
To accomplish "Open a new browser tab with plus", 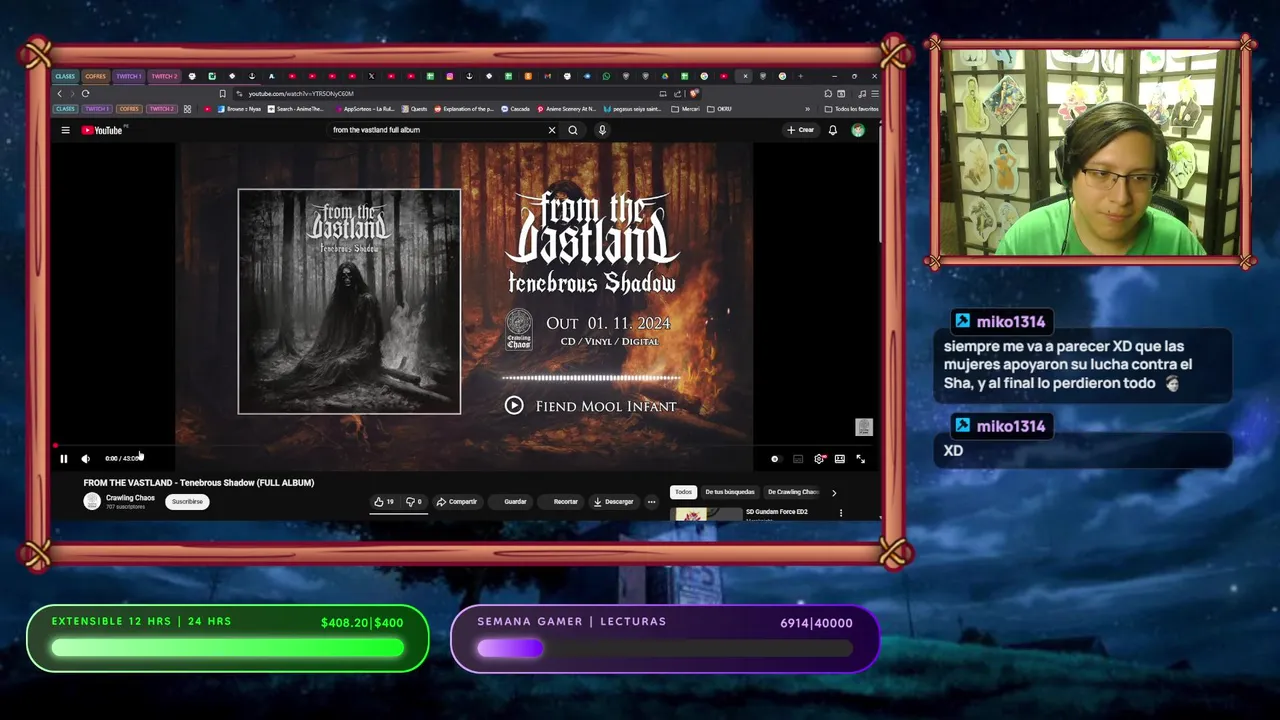I will click(x=802, y=76).
